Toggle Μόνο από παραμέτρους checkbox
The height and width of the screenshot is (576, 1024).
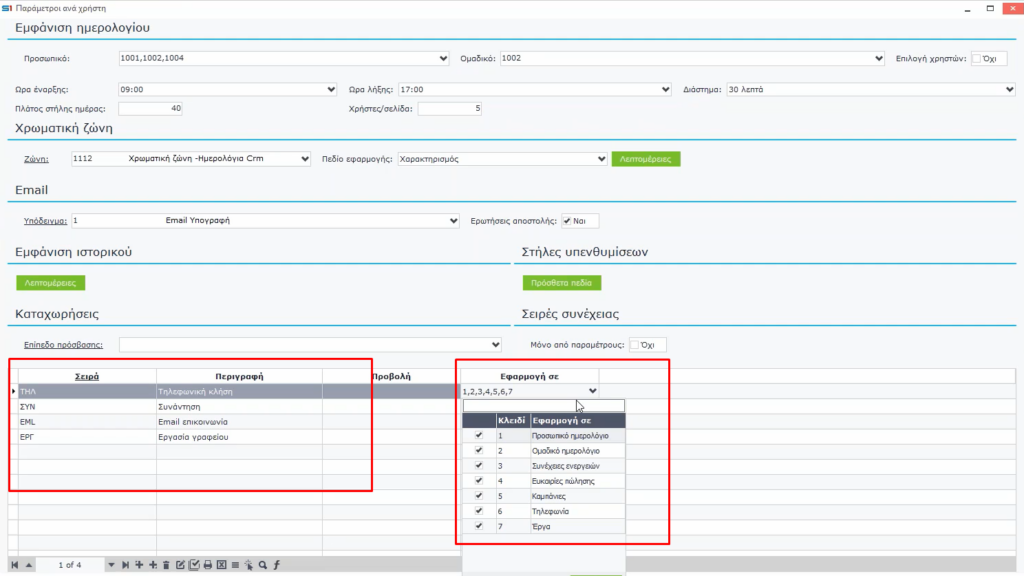coord(634,345)
